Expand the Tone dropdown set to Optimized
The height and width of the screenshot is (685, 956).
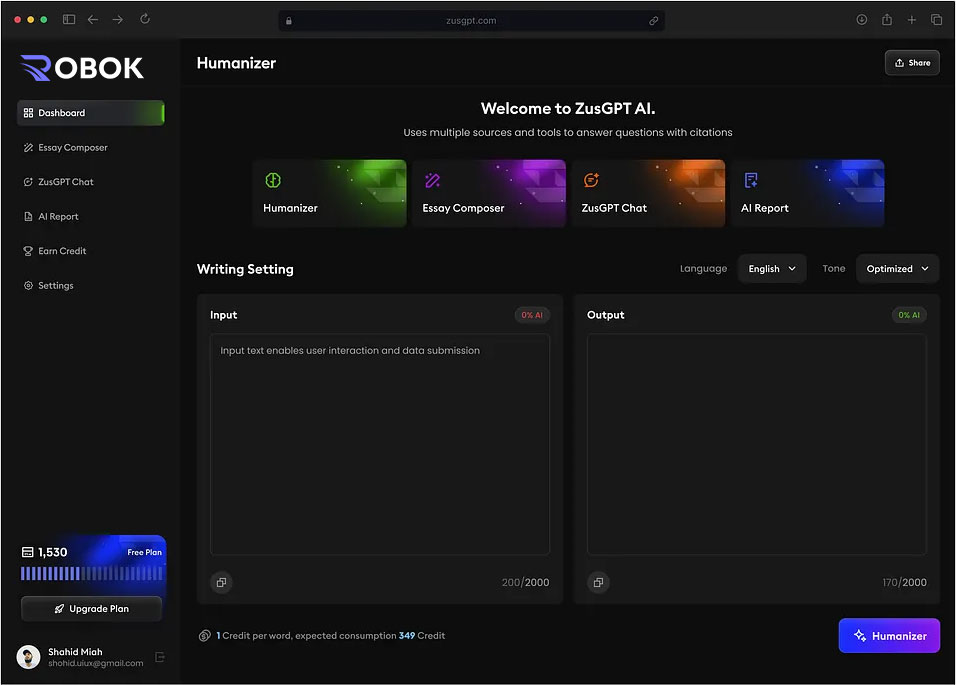[897, 269]
